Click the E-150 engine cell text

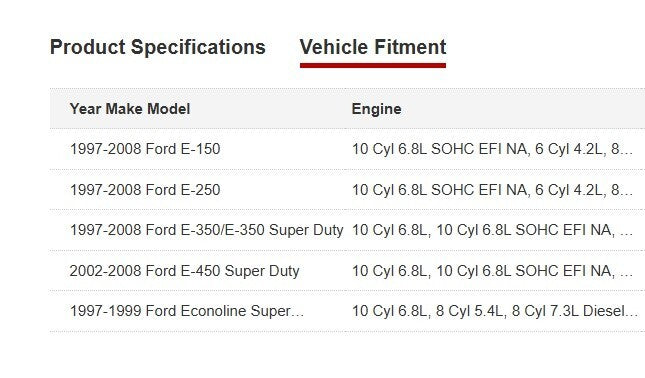(492, 149)
